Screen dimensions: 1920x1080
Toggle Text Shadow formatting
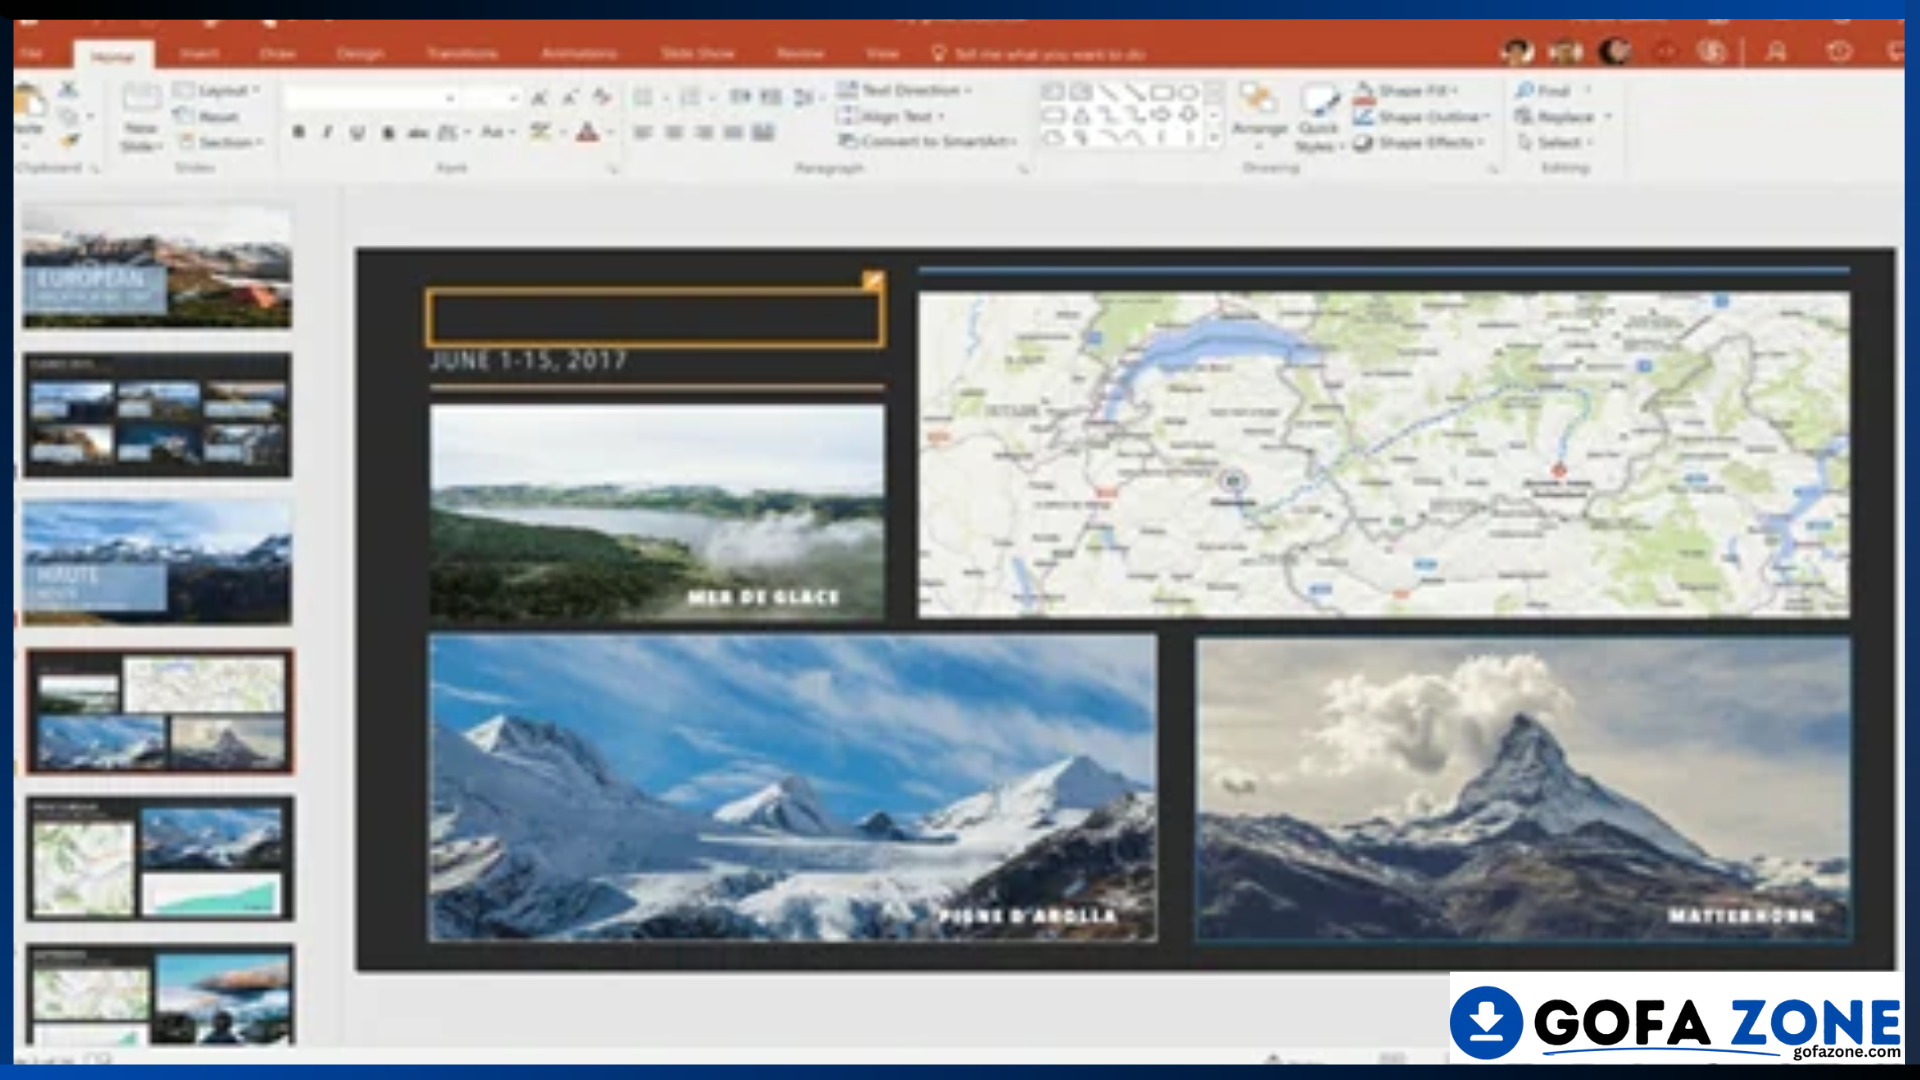388,132
